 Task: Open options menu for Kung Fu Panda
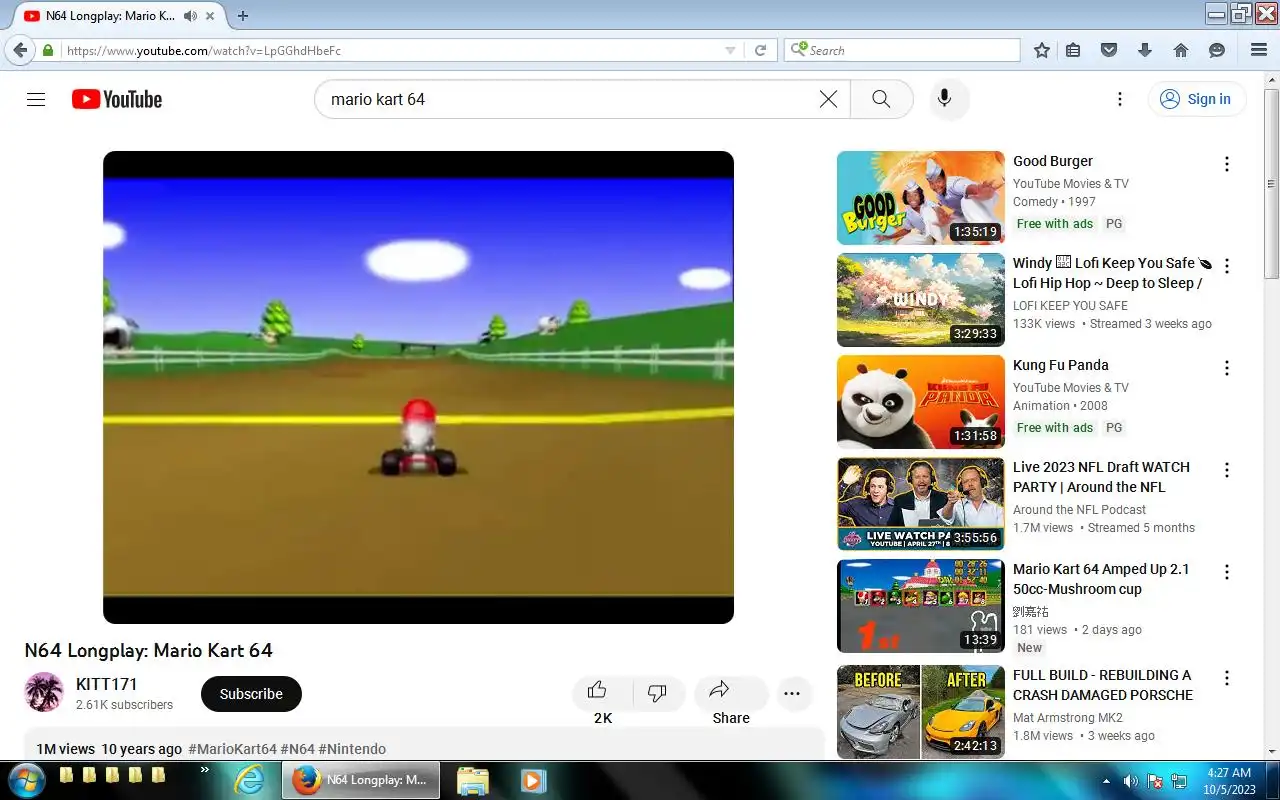point(1227,368)
